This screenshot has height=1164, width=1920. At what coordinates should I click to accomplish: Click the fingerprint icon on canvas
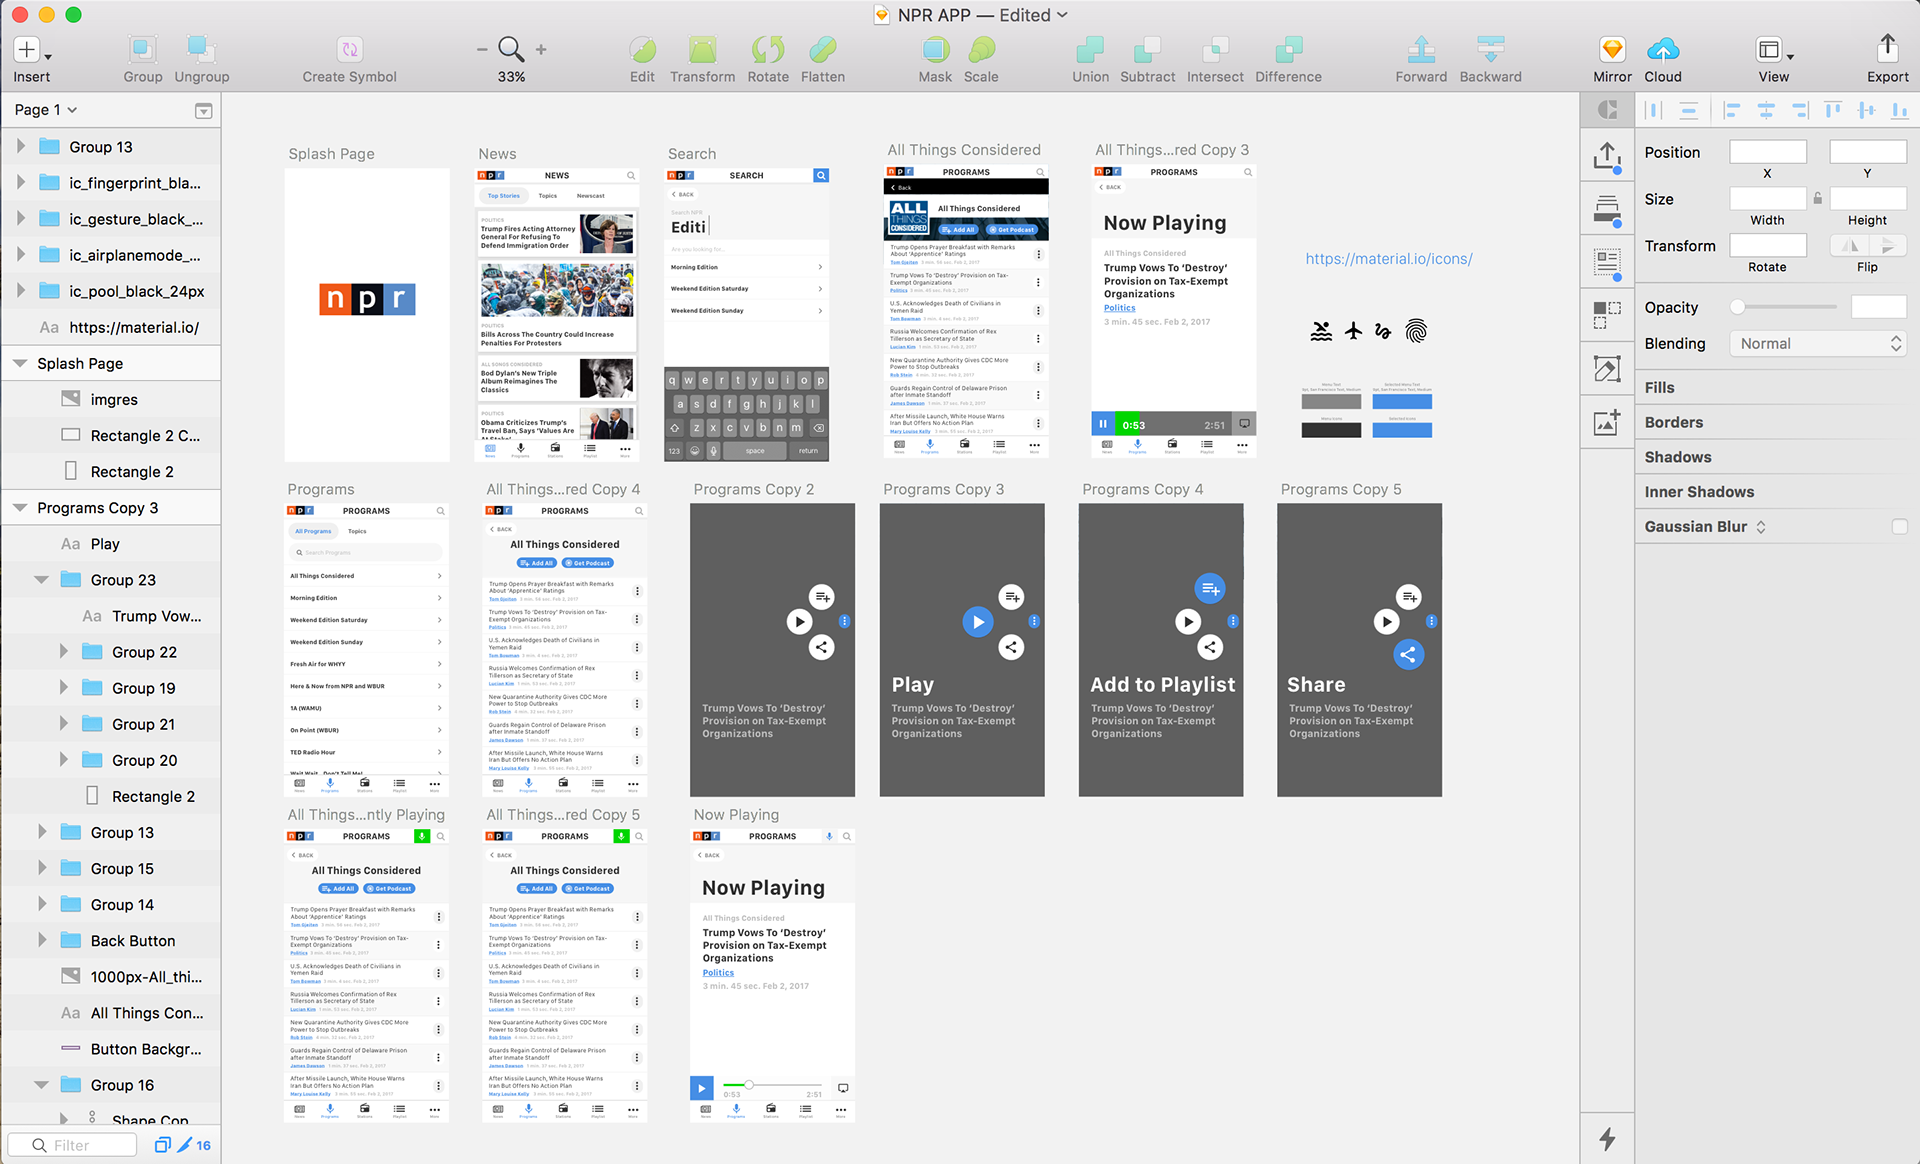[x=1416, y=331]
